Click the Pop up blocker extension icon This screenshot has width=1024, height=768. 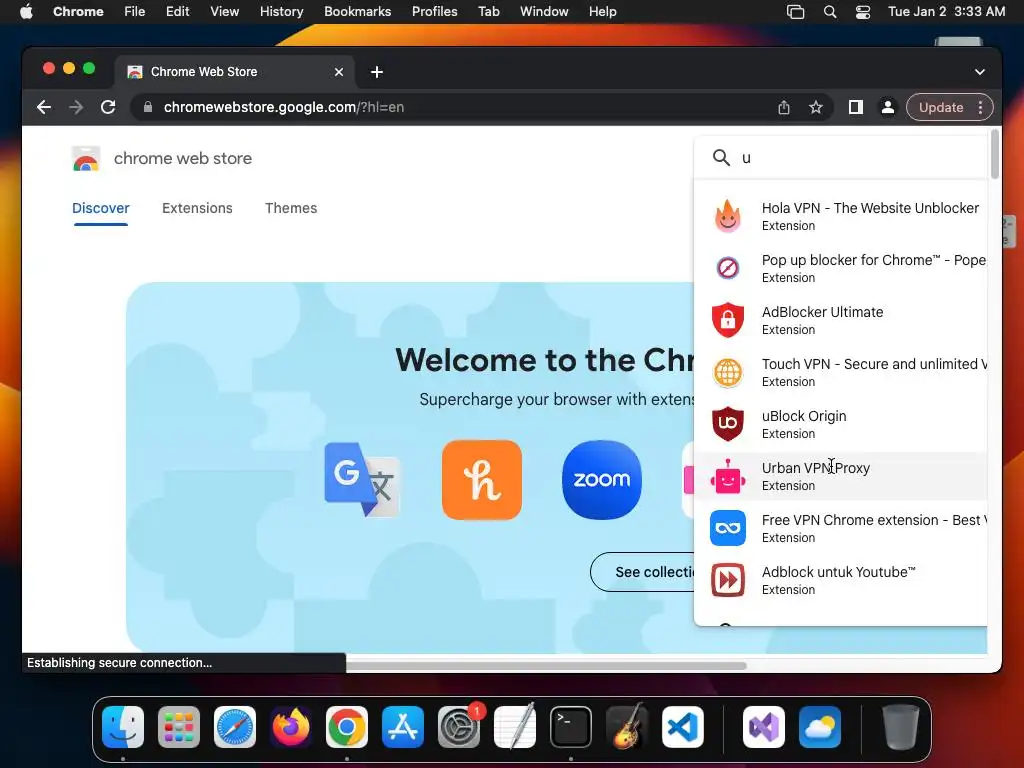pos(728,268)
